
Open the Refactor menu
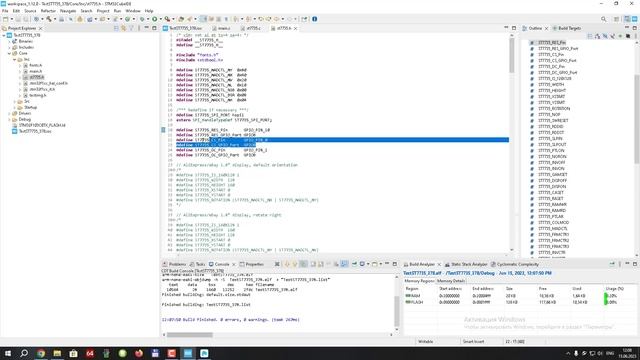coord(48,11)
